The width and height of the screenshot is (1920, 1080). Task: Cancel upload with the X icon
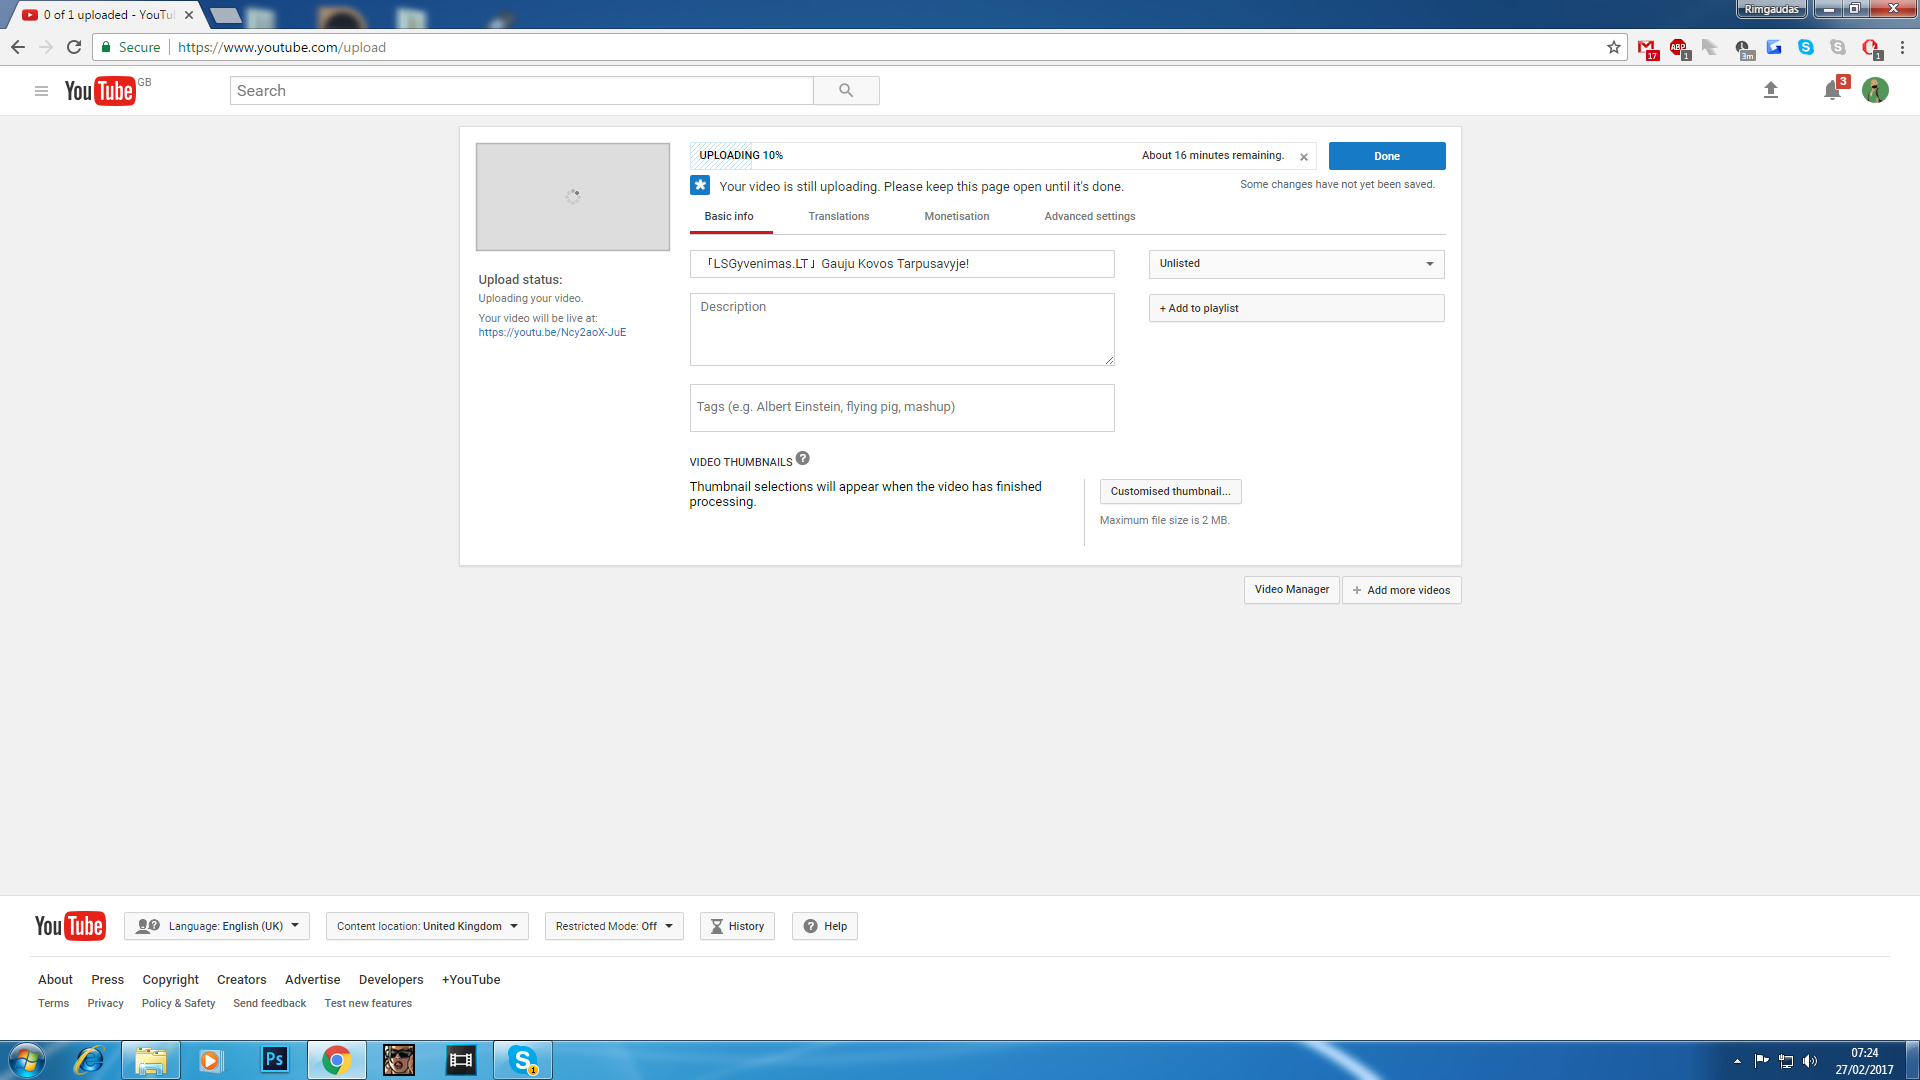(1303, 157)
